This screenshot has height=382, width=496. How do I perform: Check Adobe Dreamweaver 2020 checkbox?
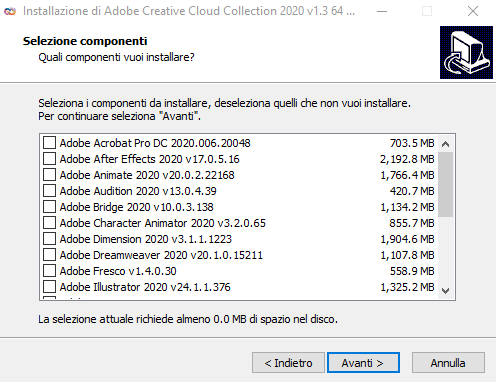49,255
